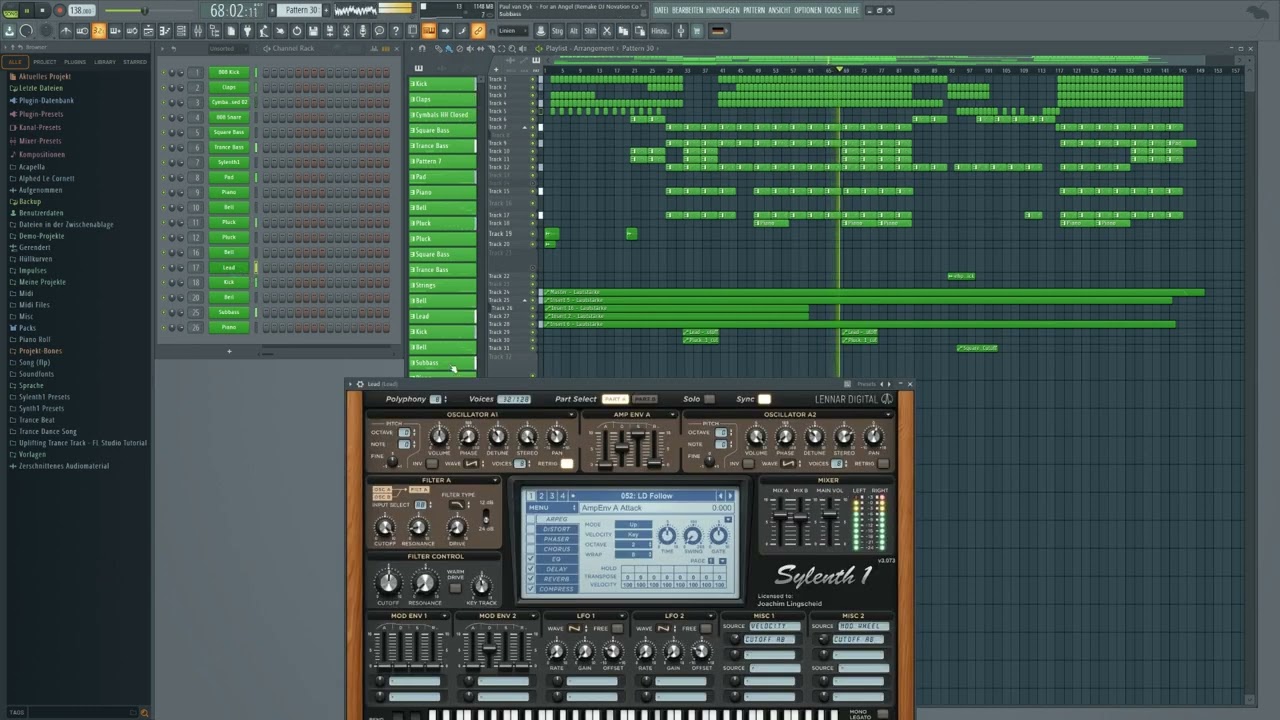Click the shopping cart icon in the toolbar
Screen dimensions: 1280x720
(696, 31)
